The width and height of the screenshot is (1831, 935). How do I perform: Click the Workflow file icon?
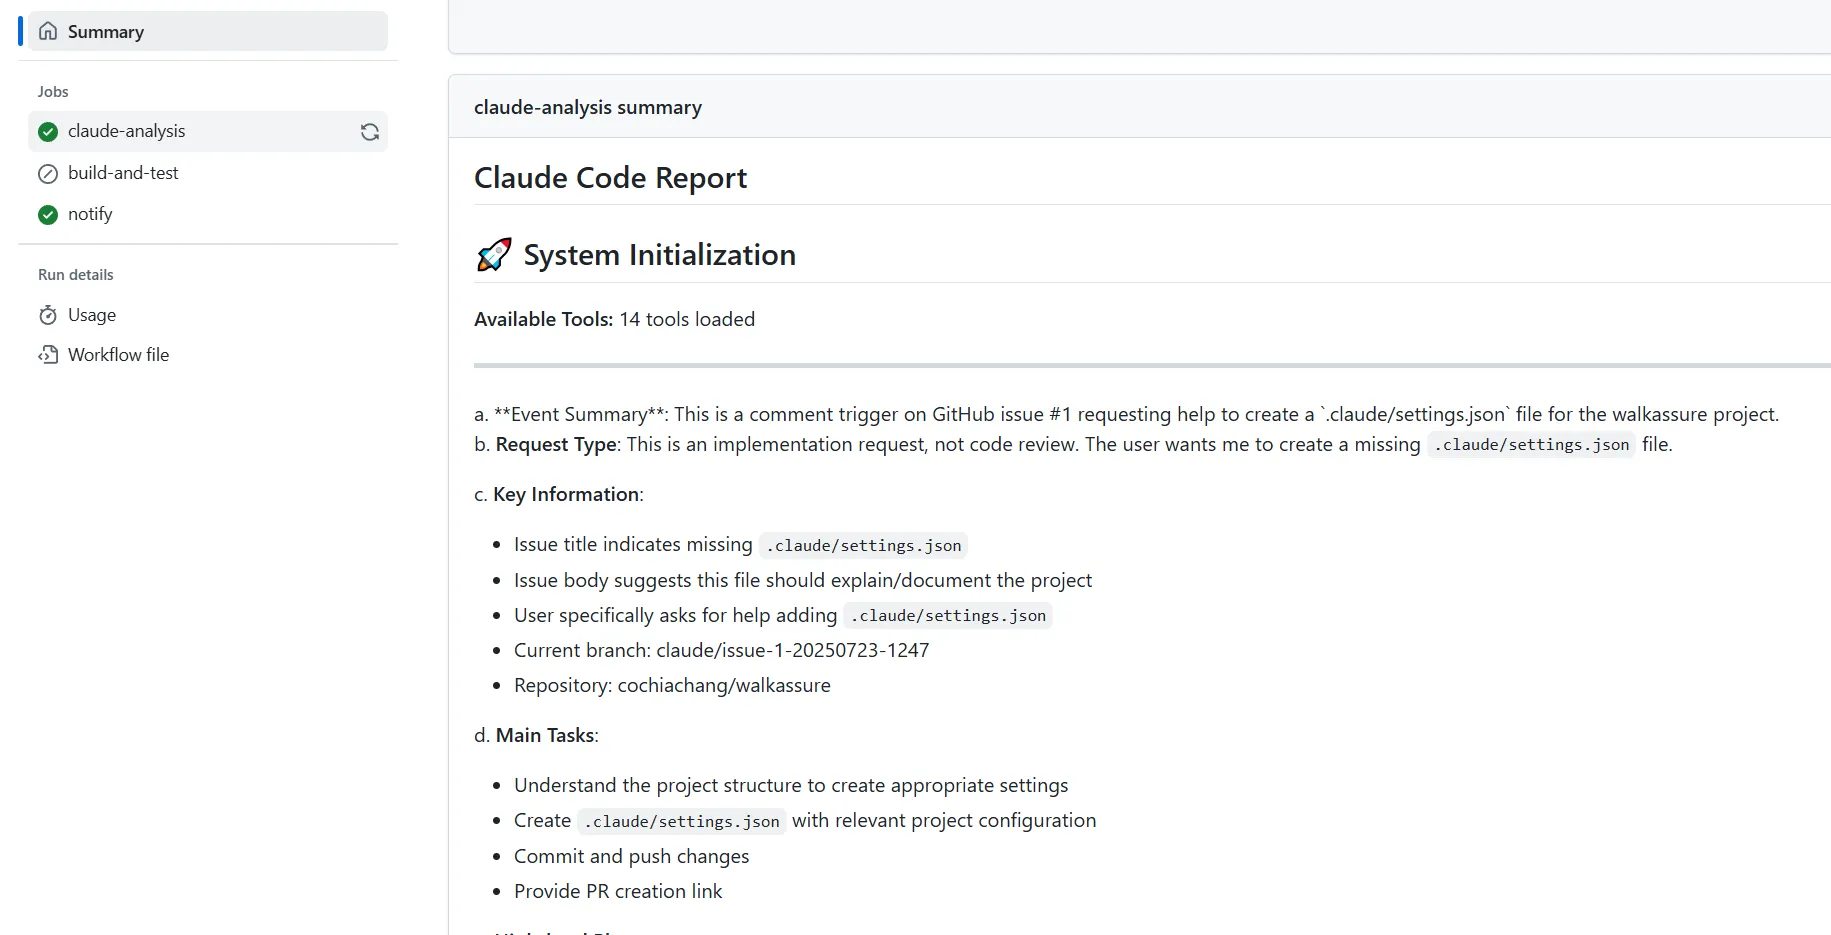click(x=48, y=355)
